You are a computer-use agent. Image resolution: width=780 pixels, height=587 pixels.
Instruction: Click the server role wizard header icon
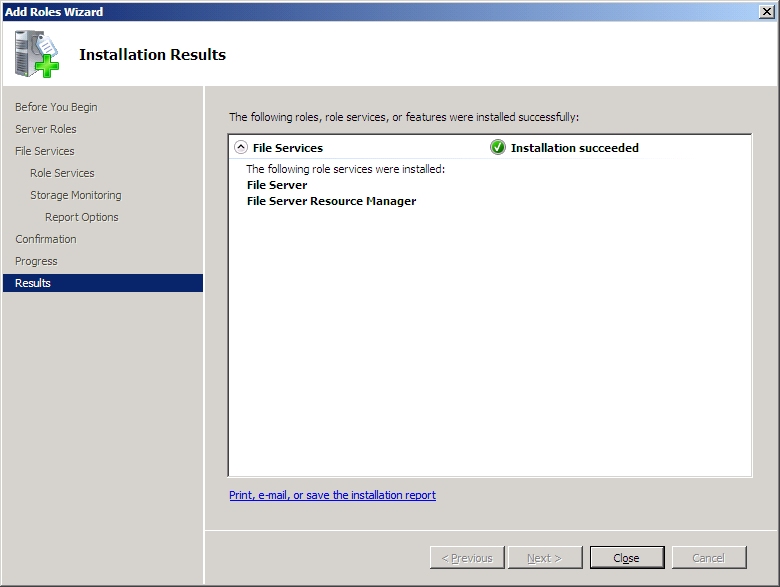point(37,54)
